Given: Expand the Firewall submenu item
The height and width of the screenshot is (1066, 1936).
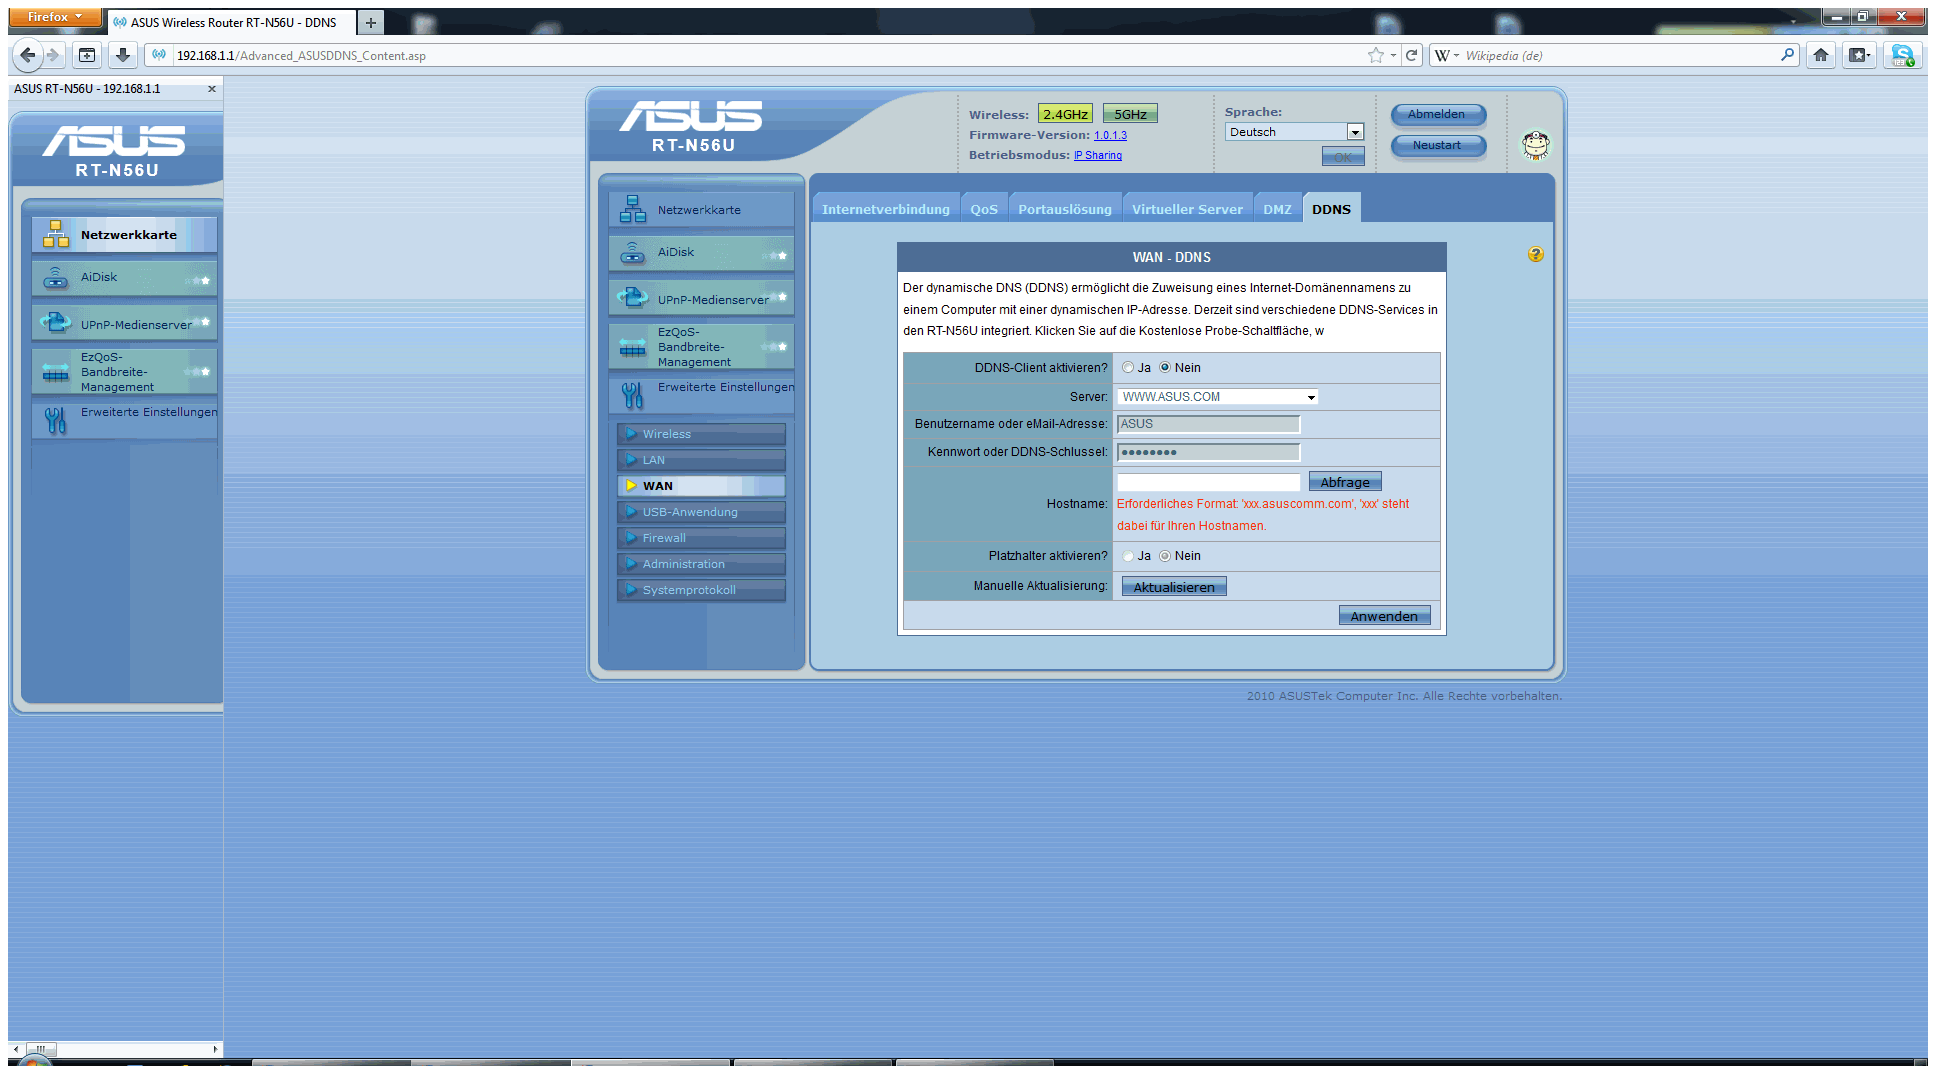Looking at the screenshot, I should click(x=701, y=538).
